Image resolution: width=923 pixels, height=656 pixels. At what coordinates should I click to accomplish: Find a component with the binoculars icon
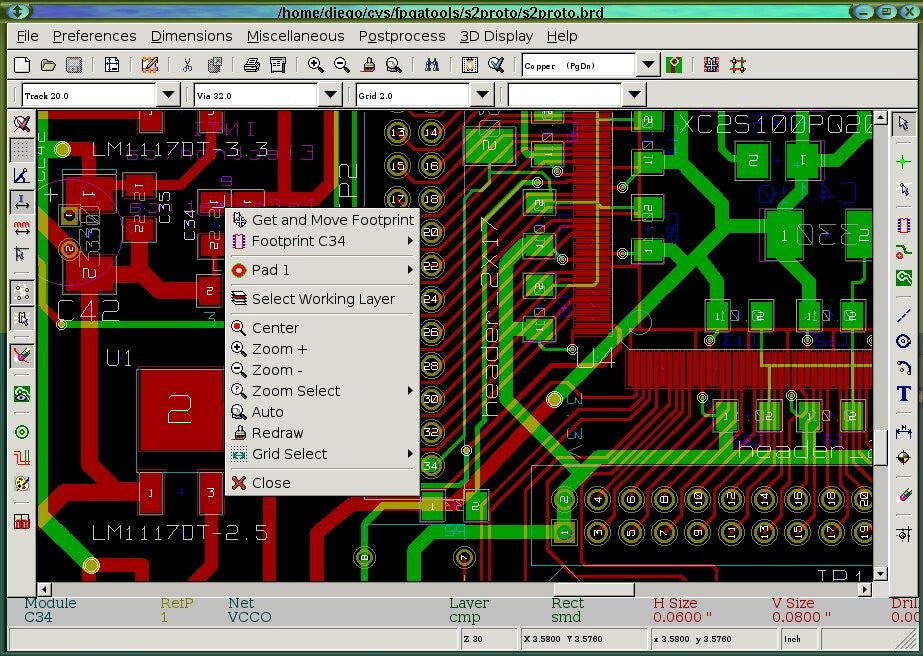431,65
